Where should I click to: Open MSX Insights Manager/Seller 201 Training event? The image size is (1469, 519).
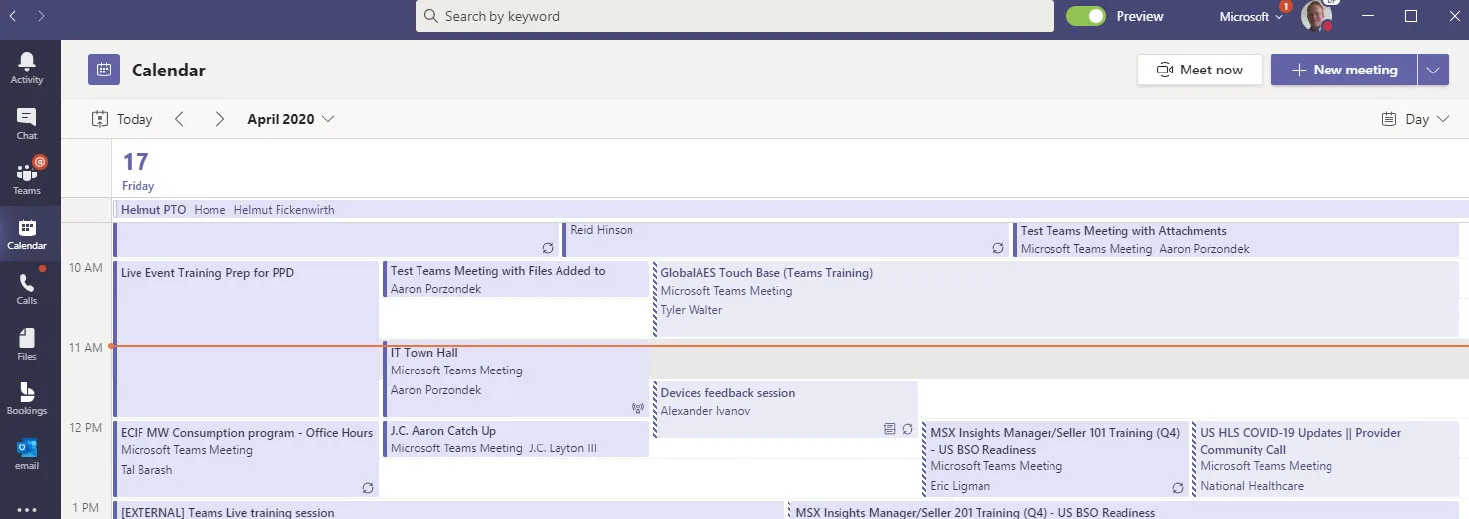pos(1123,510)
